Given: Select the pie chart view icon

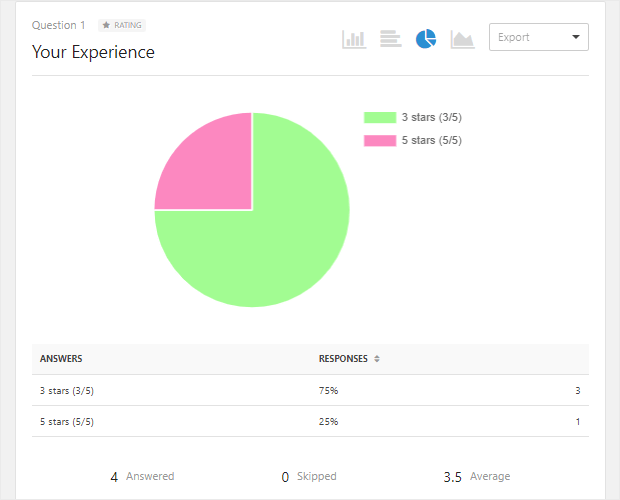Looking at the screenshot, I should point(427,39).
